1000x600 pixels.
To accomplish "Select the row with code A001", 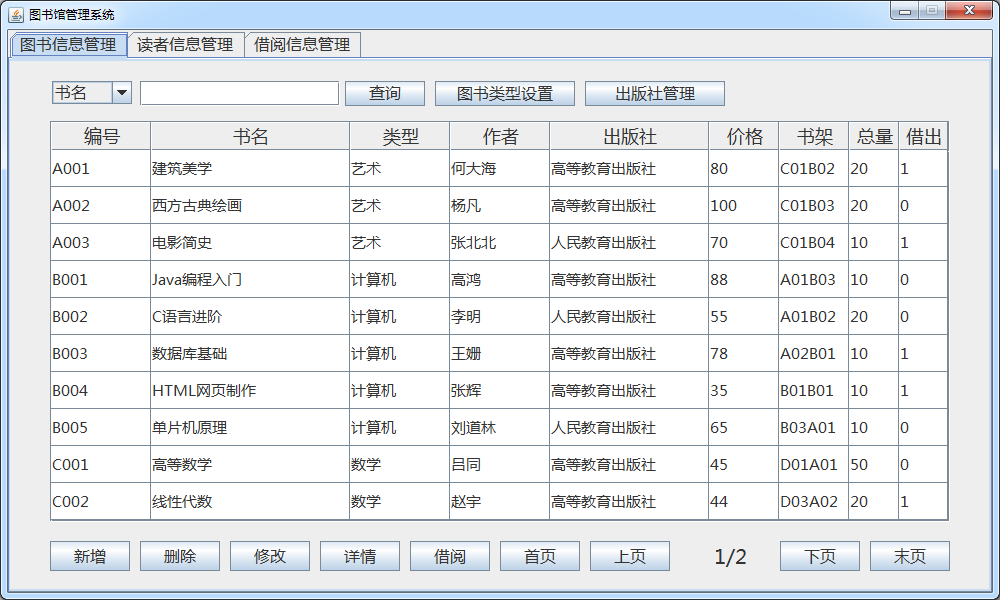I will coord(499,168).
